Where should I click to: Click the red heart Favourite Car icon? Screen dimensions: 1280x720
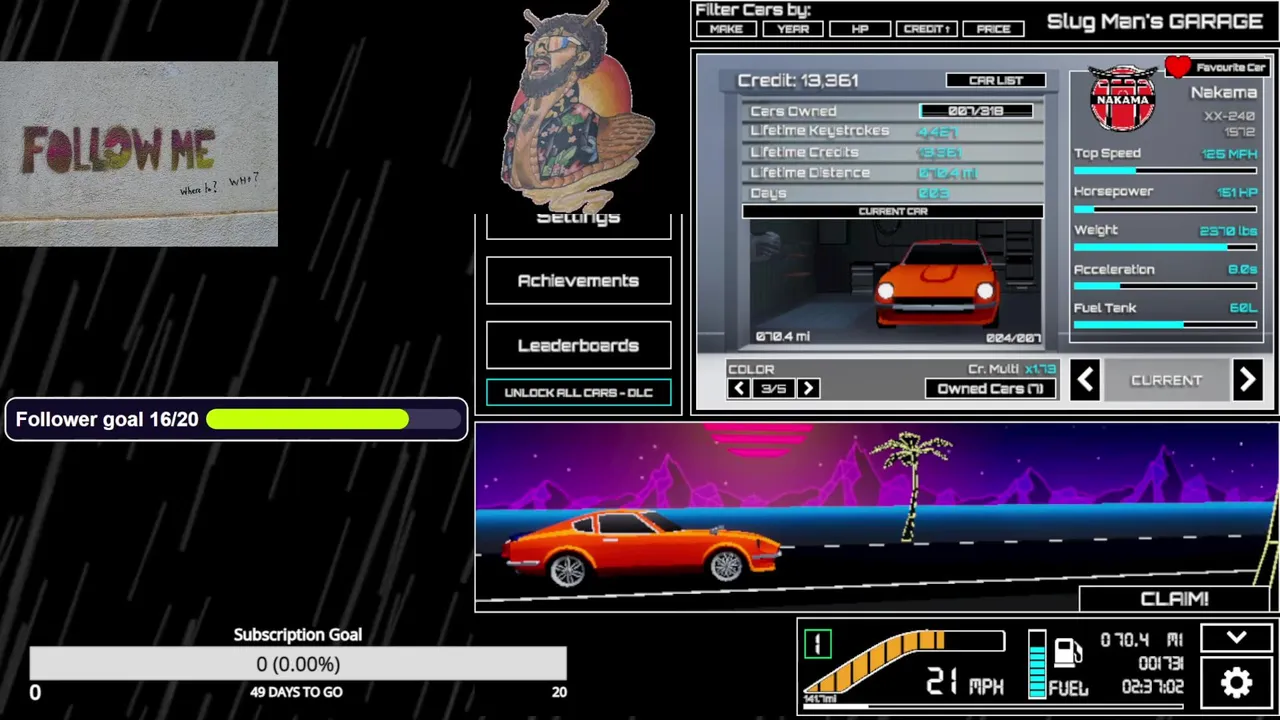click(x=1178, y=67)
